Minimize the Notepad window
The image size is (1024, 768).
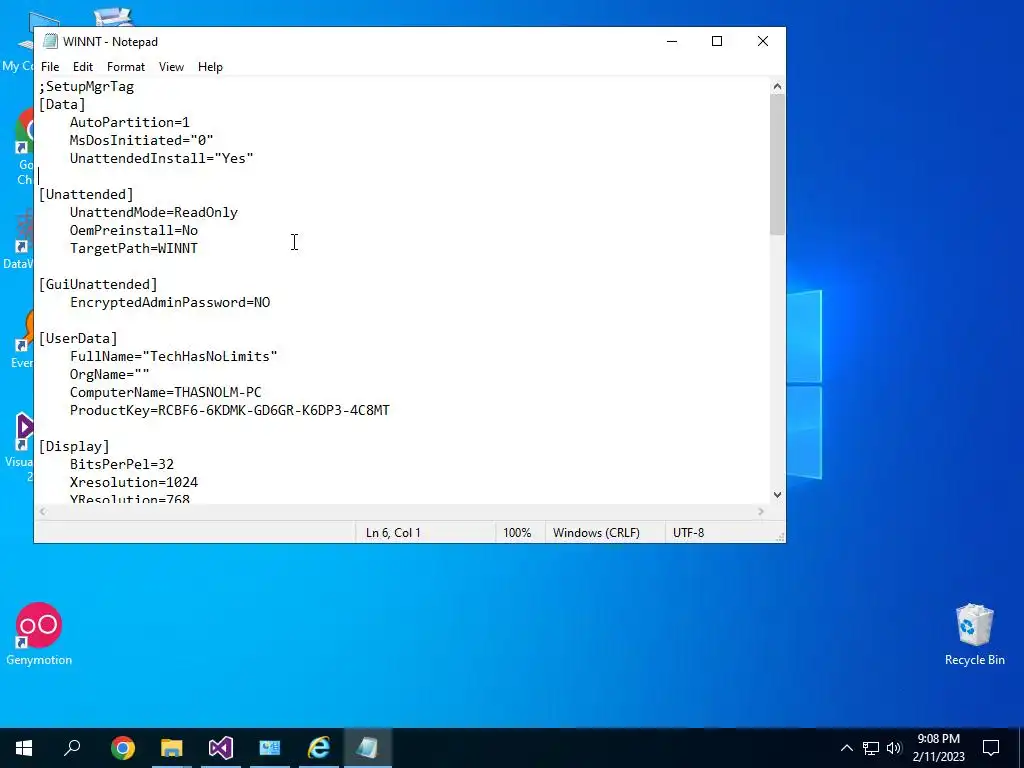click(672, 41)
